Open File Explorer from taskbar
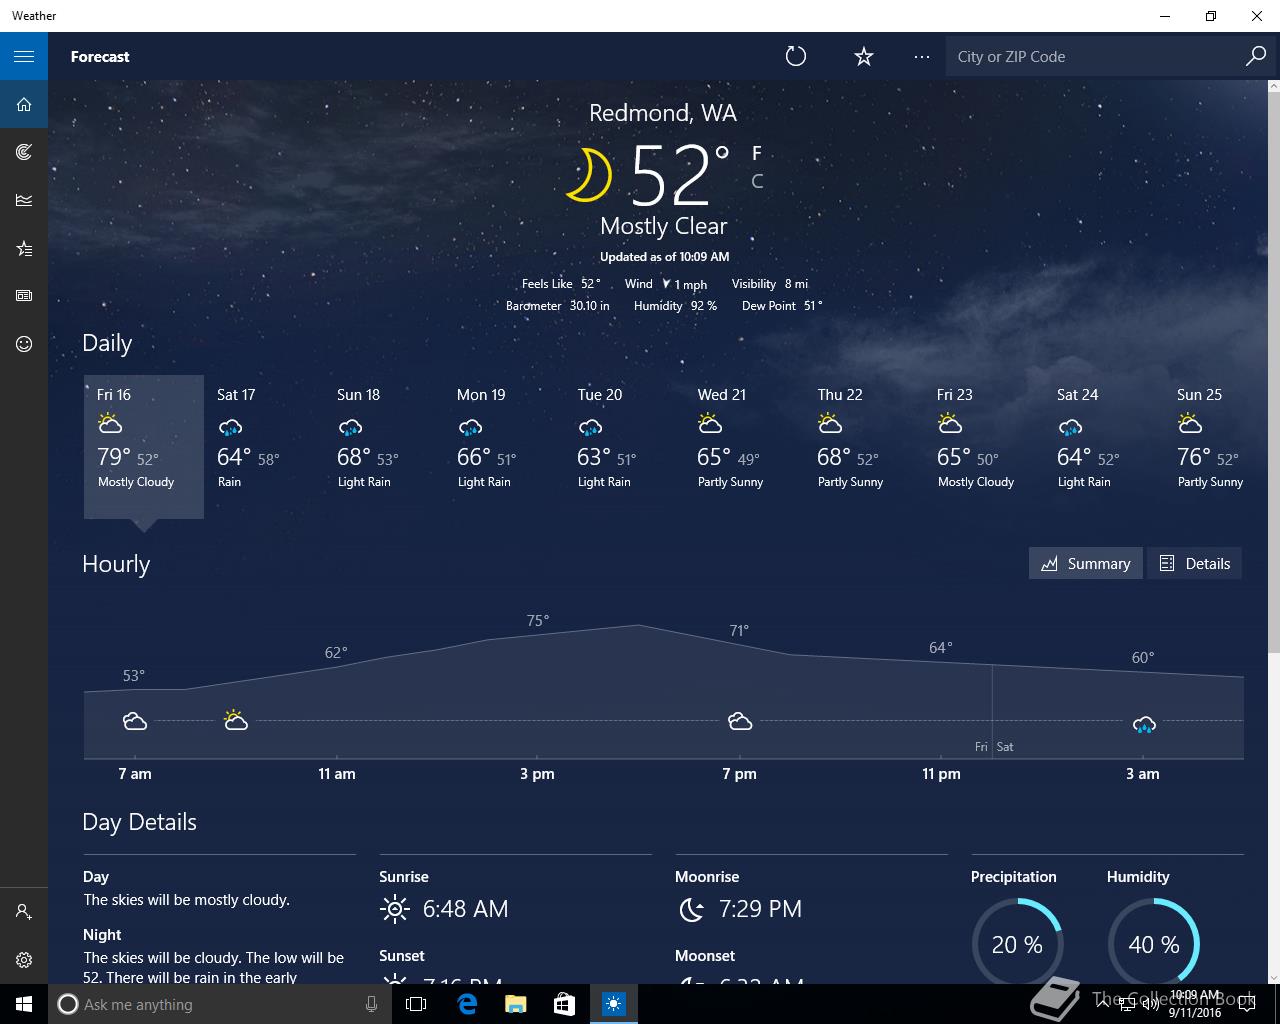This screenshot has height=1024, width=1280. [515, 1004]
